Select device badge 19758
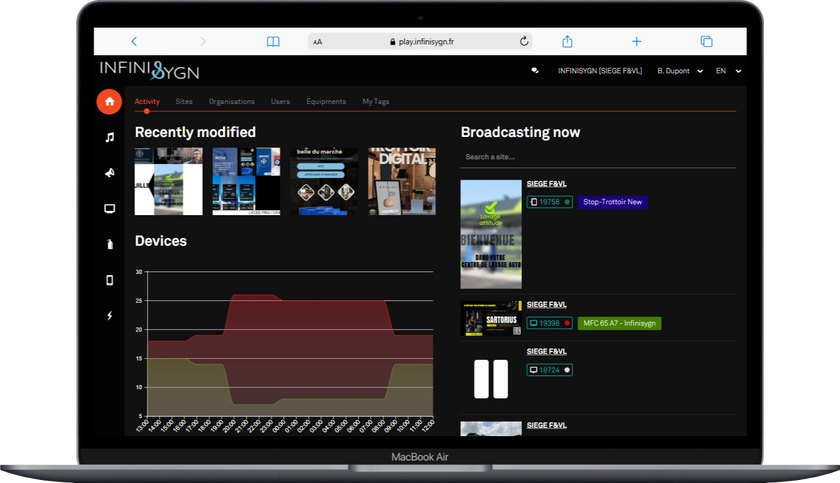Screen dimensions: 840x483 (x=549, y=202)
